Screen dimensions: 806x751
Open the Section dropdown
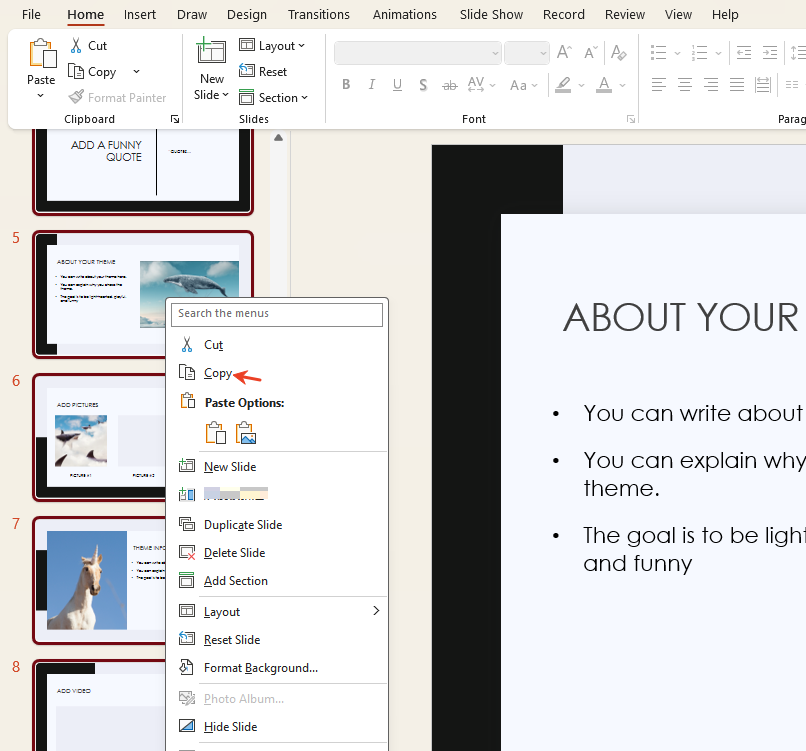pyautogui.click(x=275, y=97)
